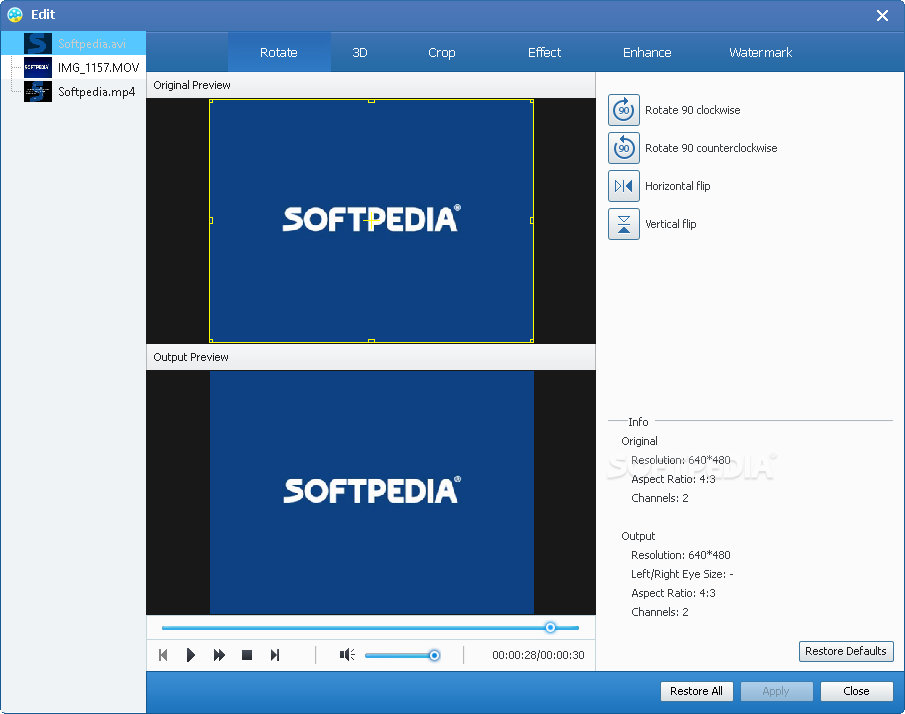Click the 00:00:28/00:00:30 time display
Viewport: 905px width, 714px height.
[x=538, y=655]
